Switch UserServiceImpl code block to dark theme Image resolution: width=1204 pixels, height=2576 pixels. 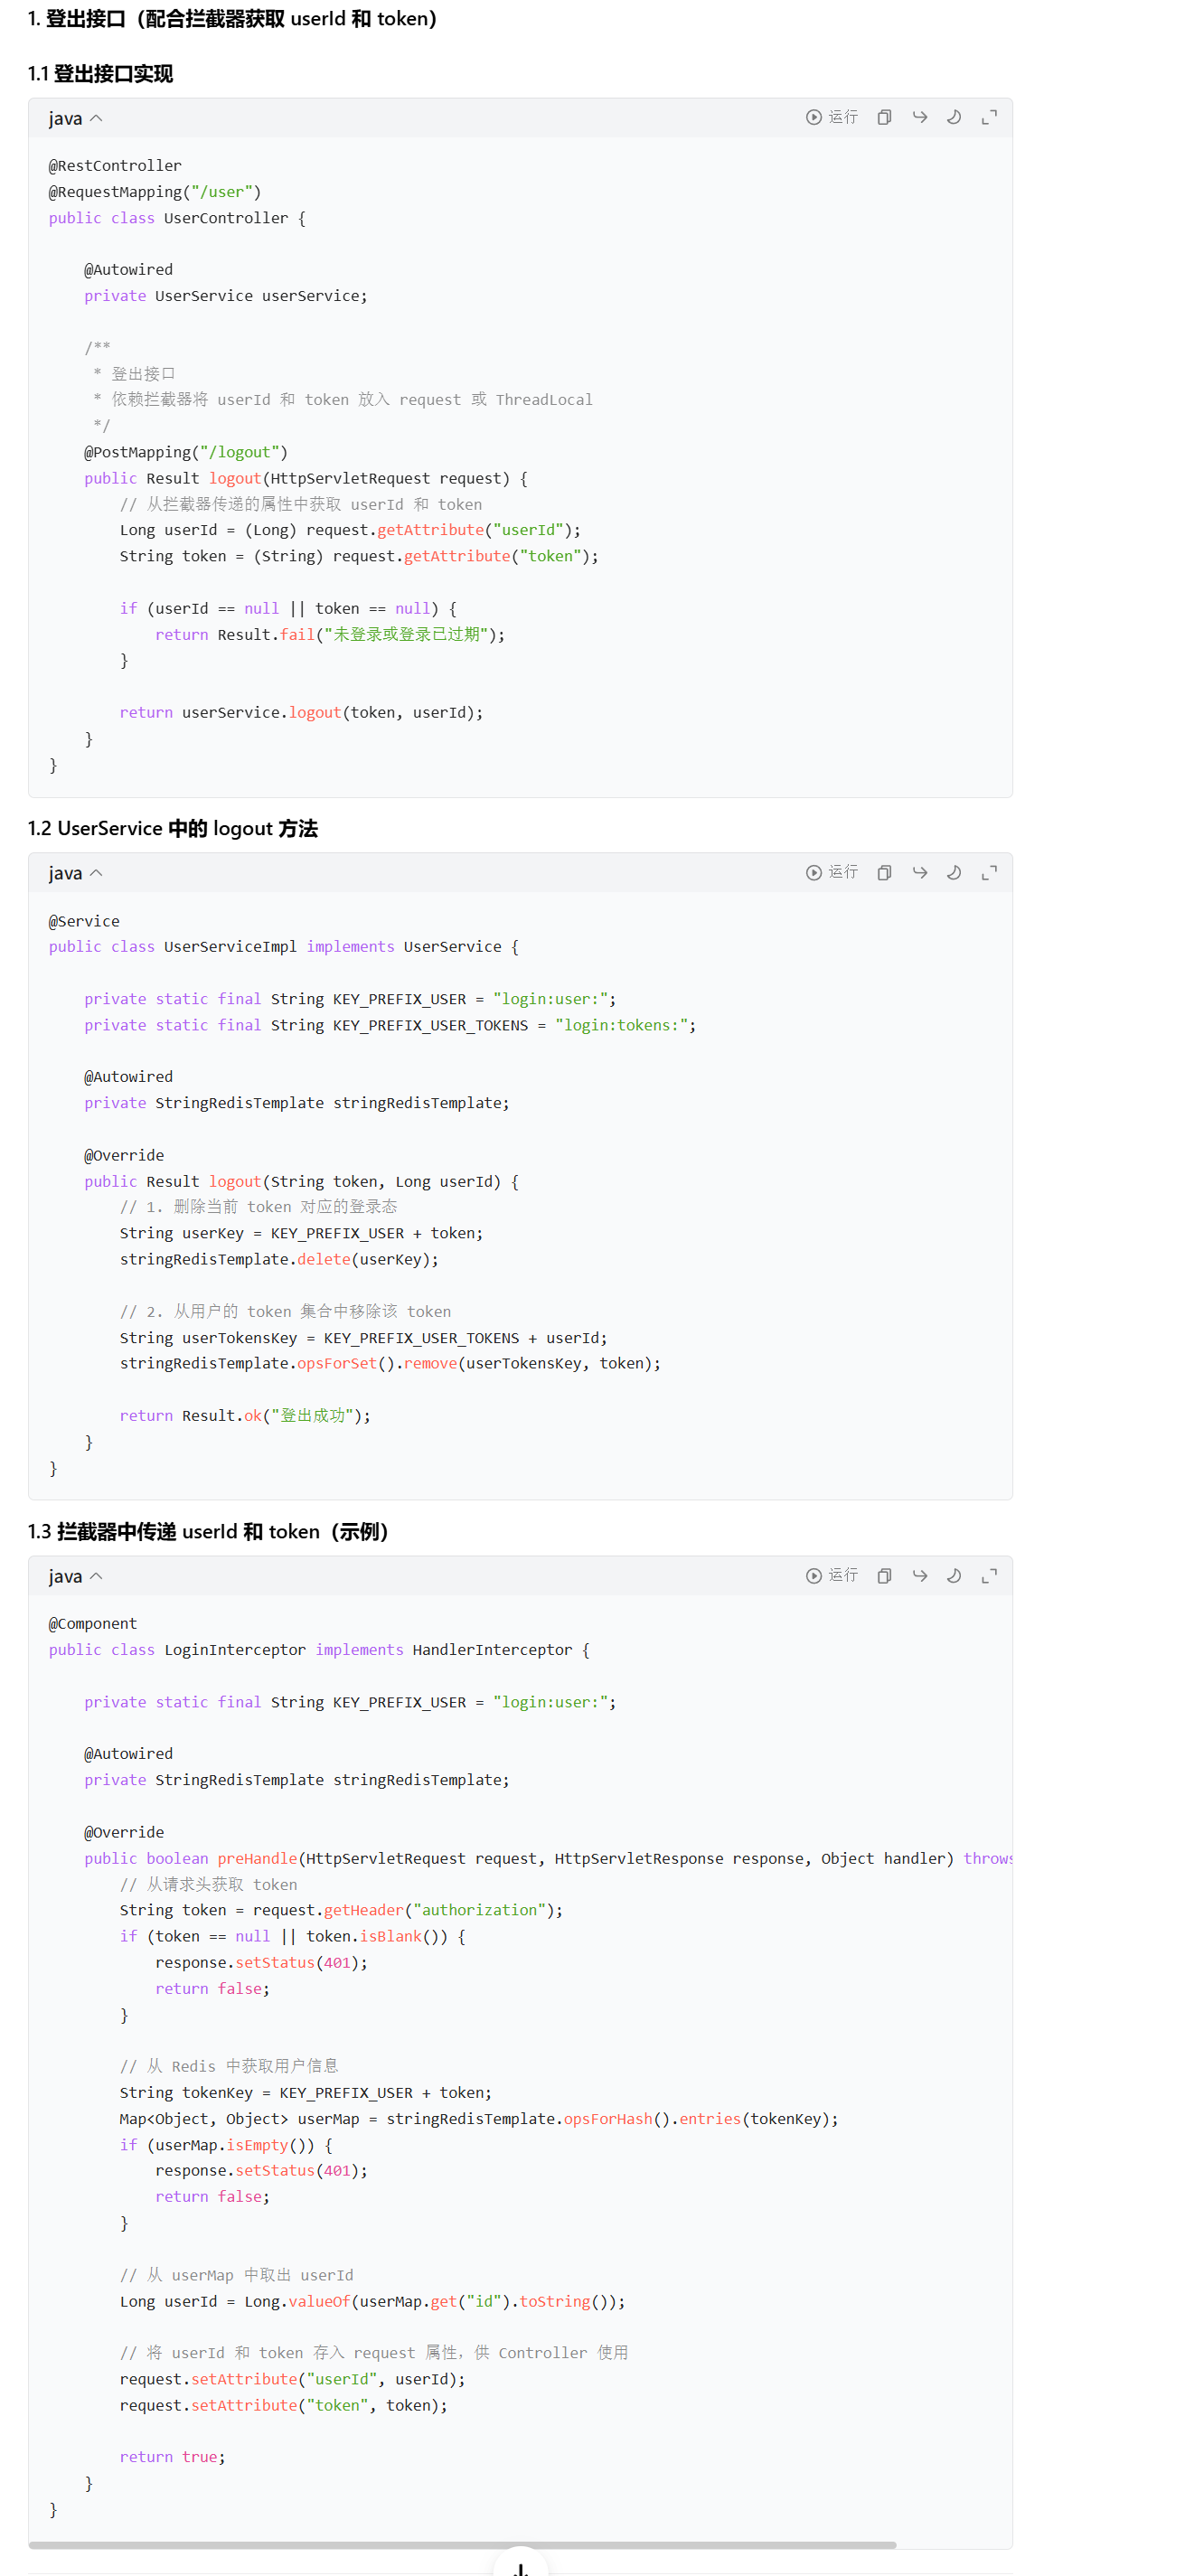(954, 872)
